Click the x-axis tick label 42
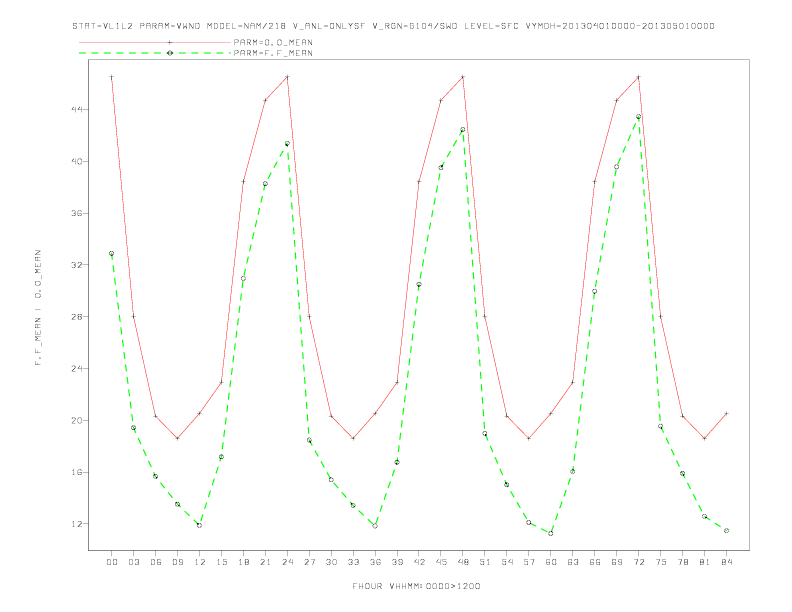Viewport: 792px width, 612px height. [419, 562]
